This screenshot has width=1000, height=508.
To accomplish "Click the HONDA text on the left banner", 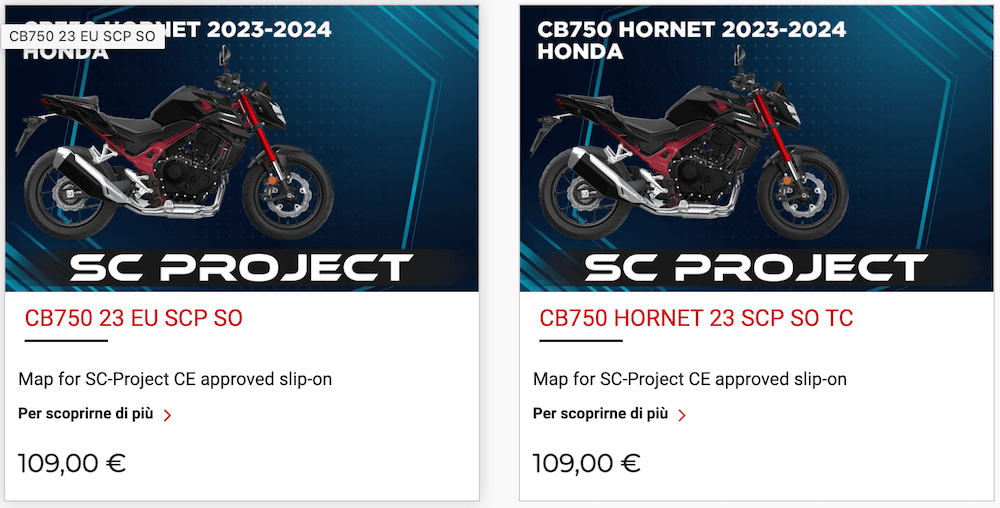I will pyautogui.click(x=66, y=53).
